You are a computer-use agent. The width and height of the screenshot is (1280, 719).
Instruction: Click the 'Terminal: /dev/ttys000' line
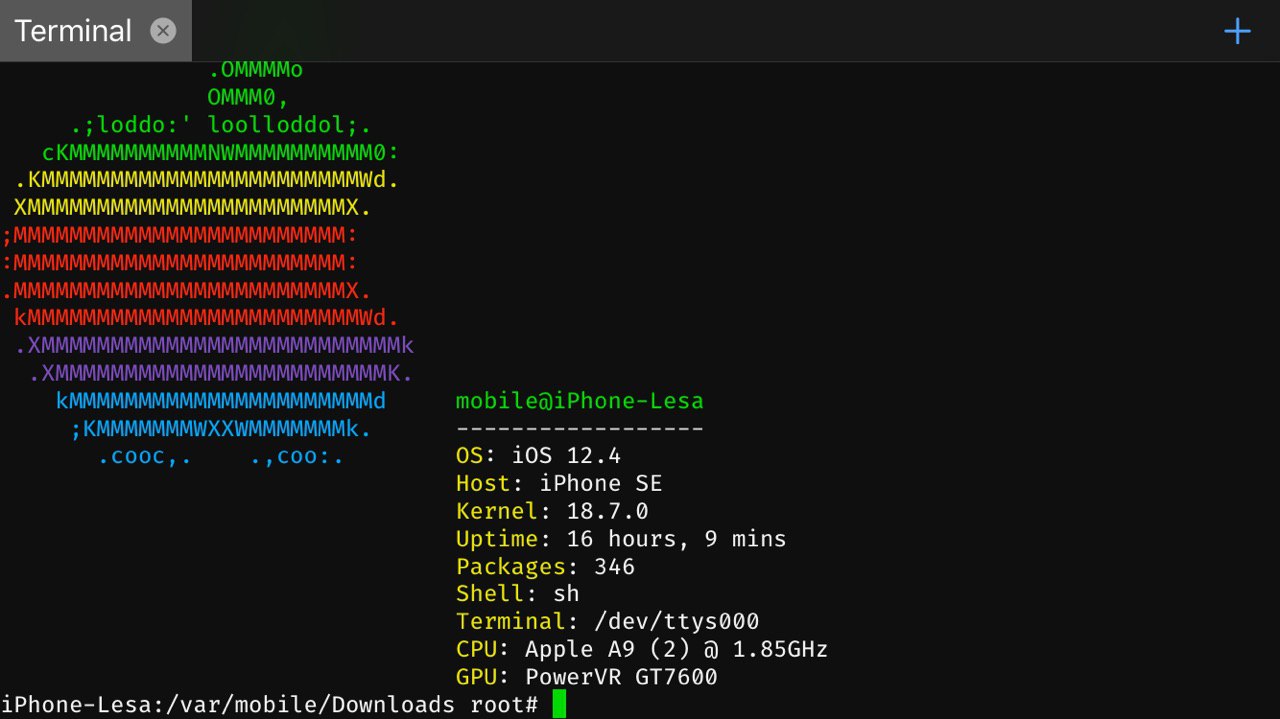click(x=607, y=622)
